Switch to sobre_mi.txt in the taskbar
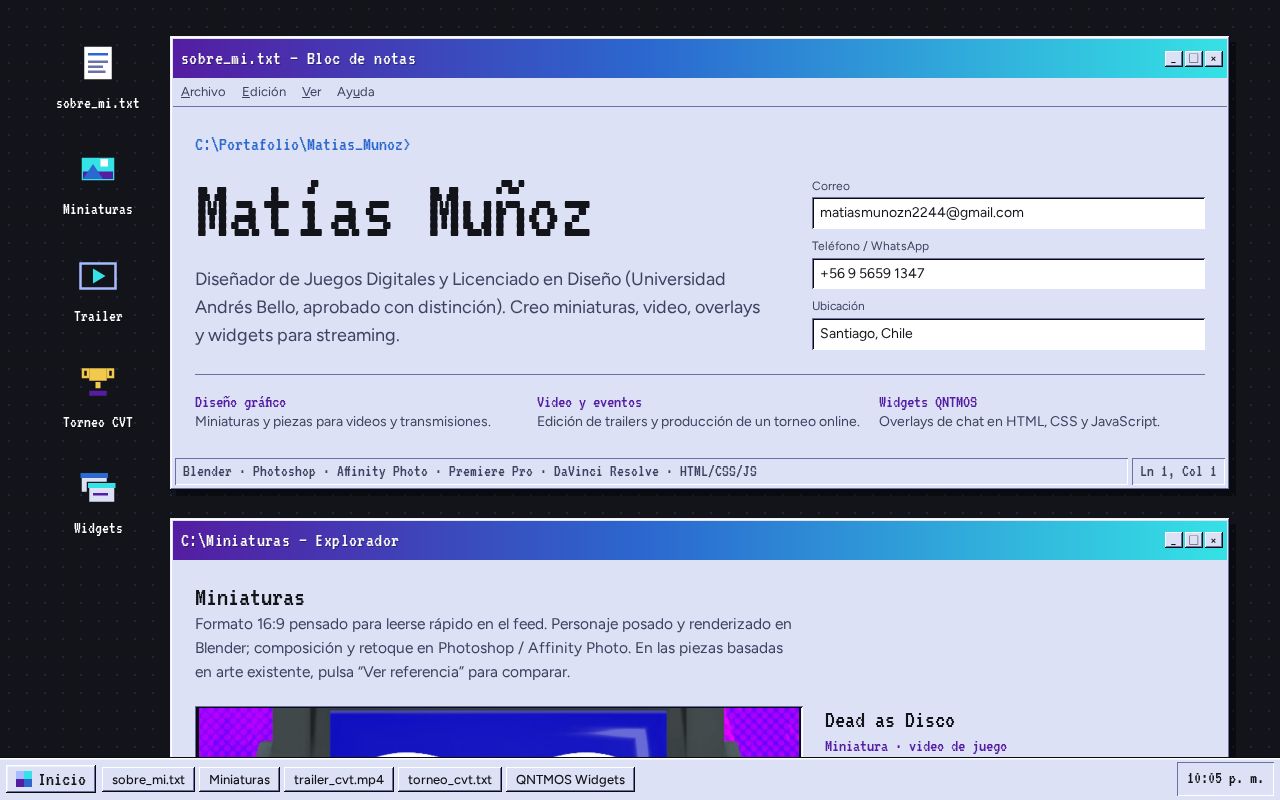The image size is (1280, 800). point(148,779)
